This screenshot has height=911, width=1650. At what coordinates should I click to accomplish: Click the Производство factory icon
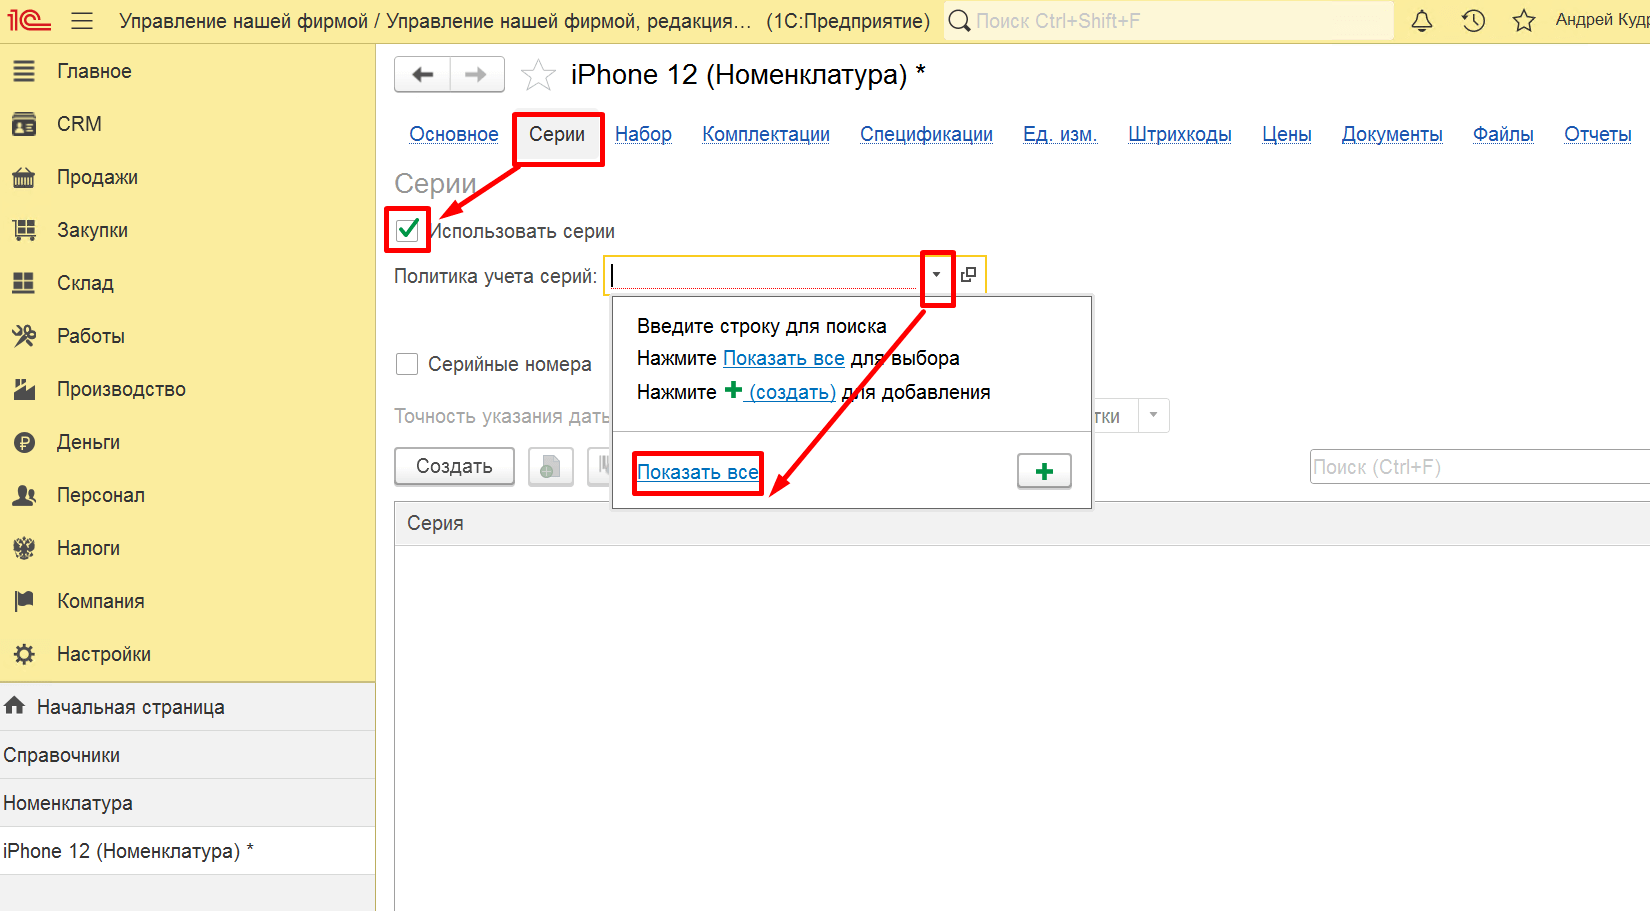coord(24,389)
